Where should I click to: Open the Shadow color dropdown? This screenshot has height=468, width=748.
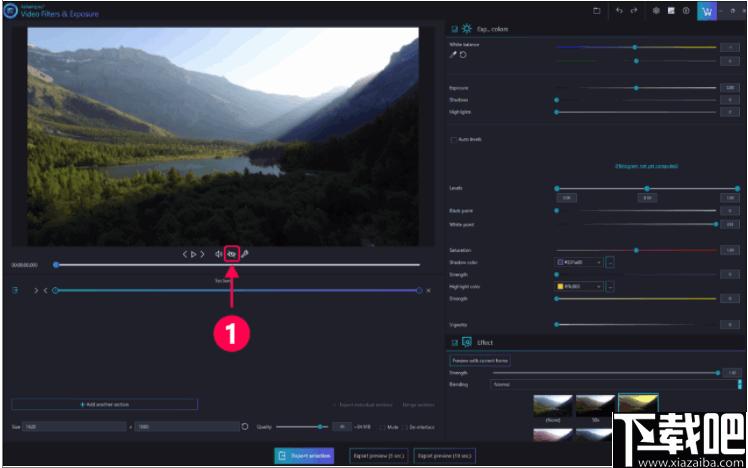(x=579, y=262)
